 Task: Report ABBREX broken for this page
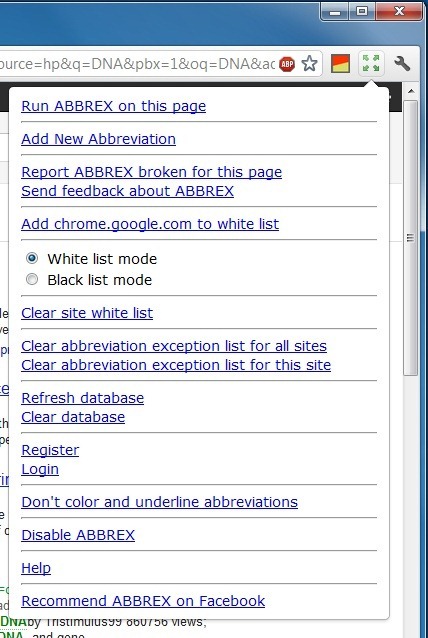point(151,172)
